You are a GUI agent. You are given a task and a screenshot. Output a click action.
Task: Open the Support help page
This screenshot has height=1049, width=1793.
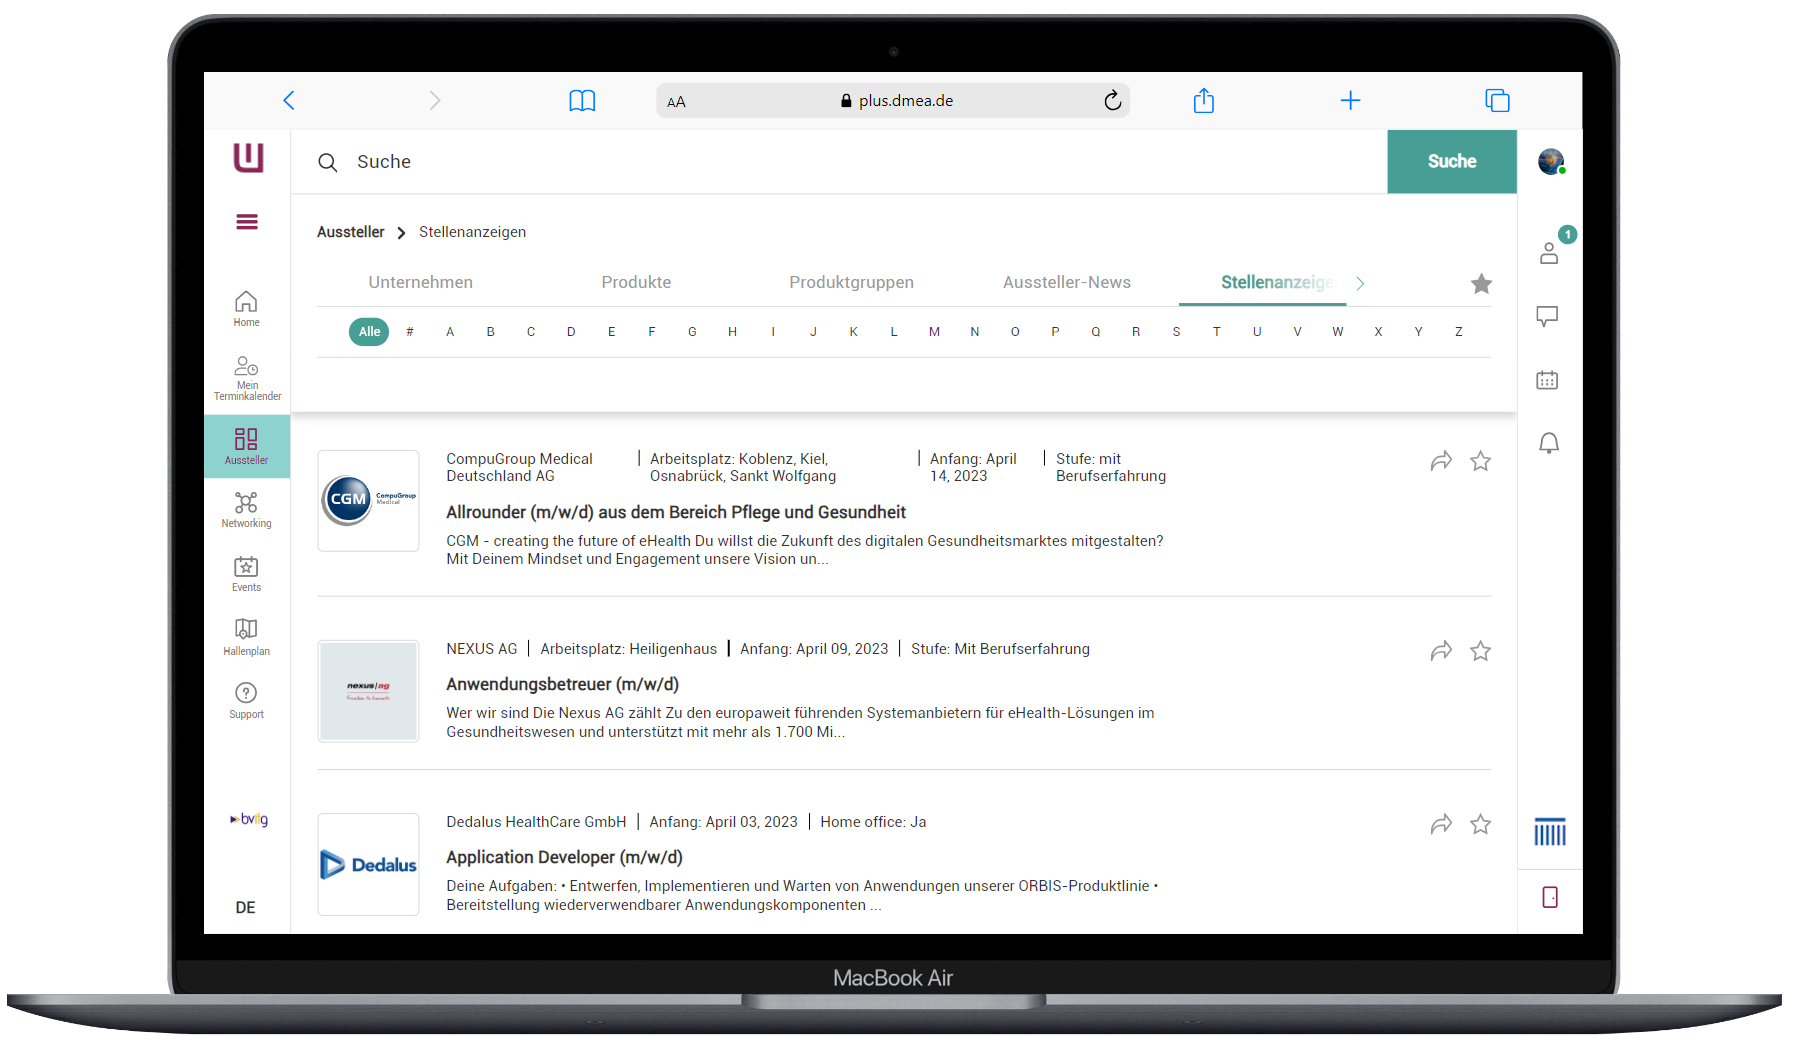point(246,700)
